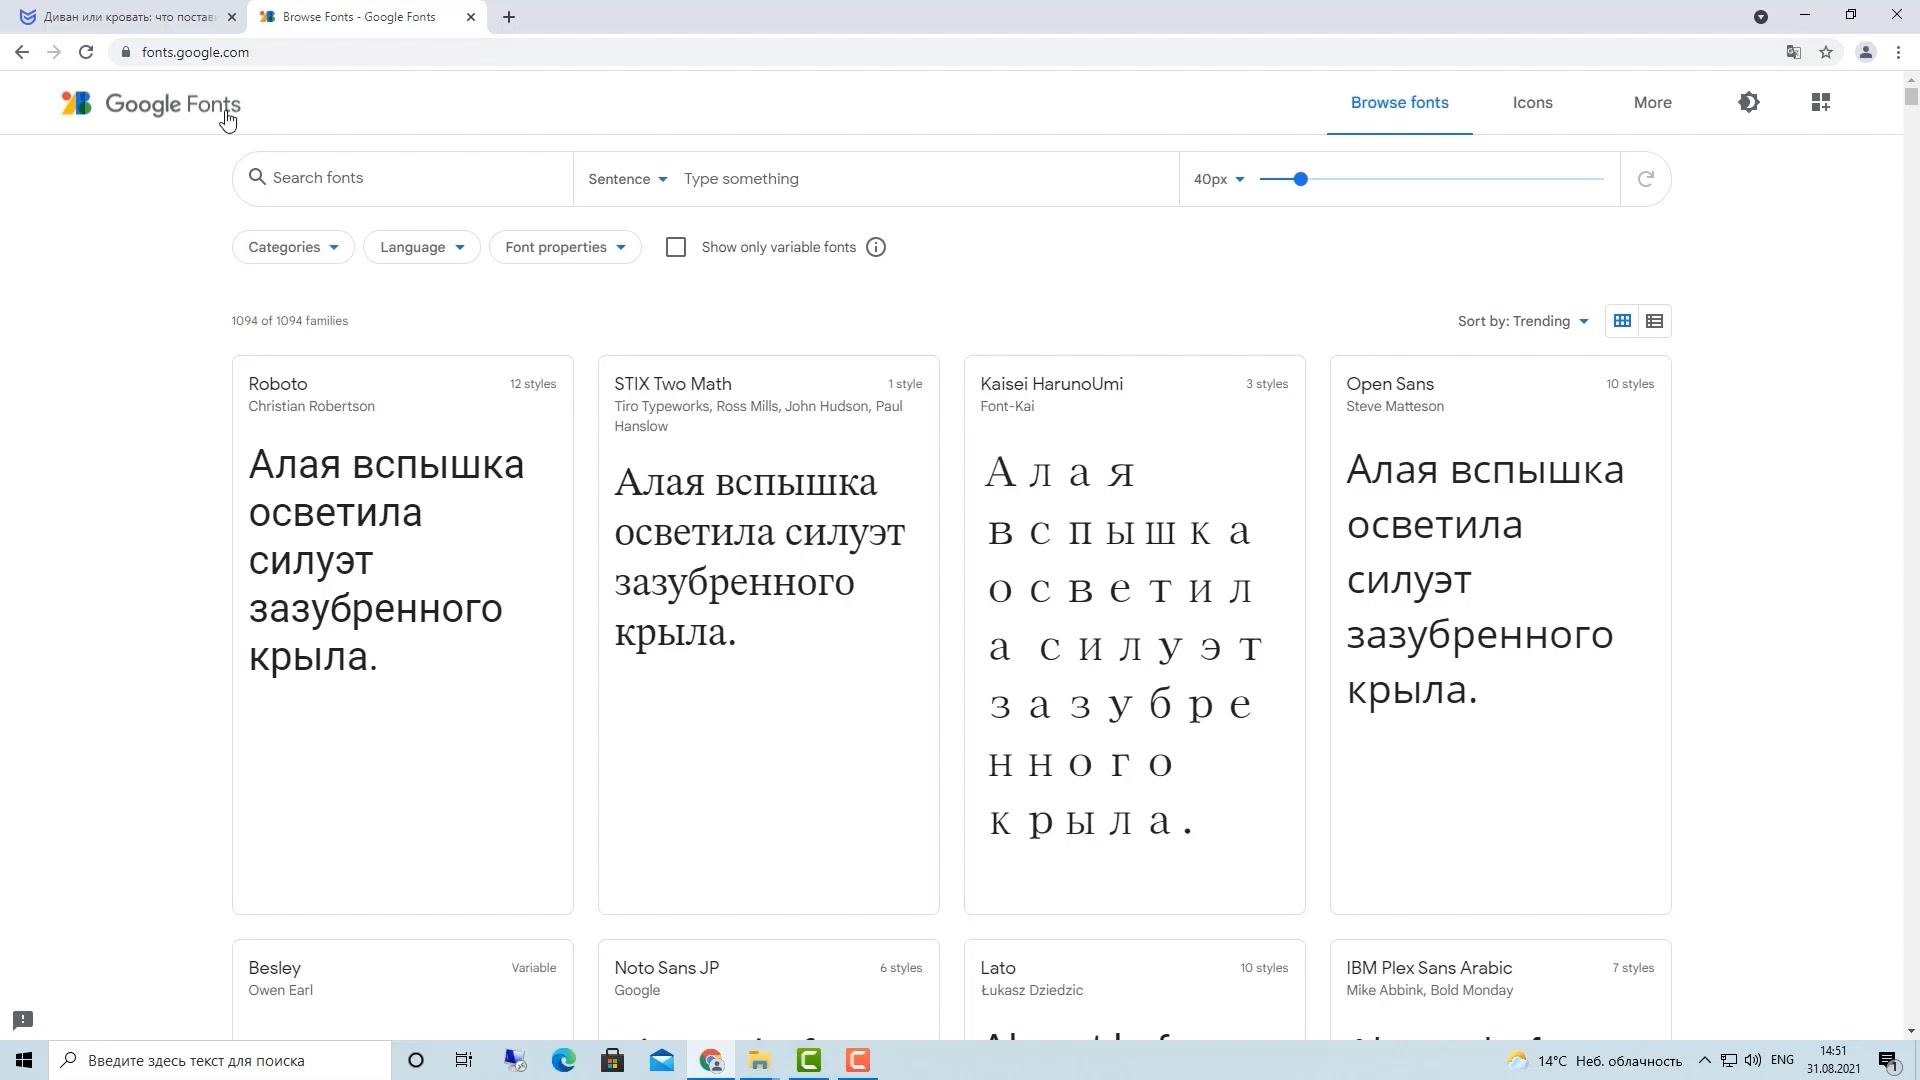Open the page feedback icon

pos(23,1020)
